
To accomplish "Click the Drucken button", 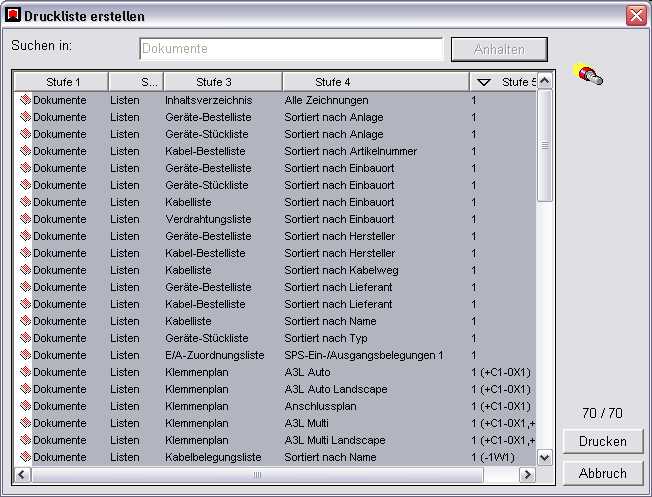I will pos(603,441).
